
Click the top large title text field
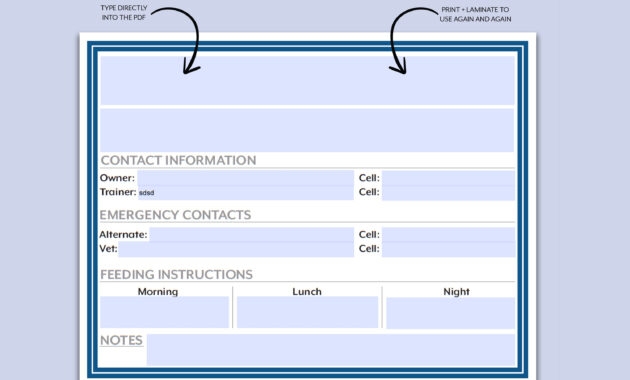[307, 80]
